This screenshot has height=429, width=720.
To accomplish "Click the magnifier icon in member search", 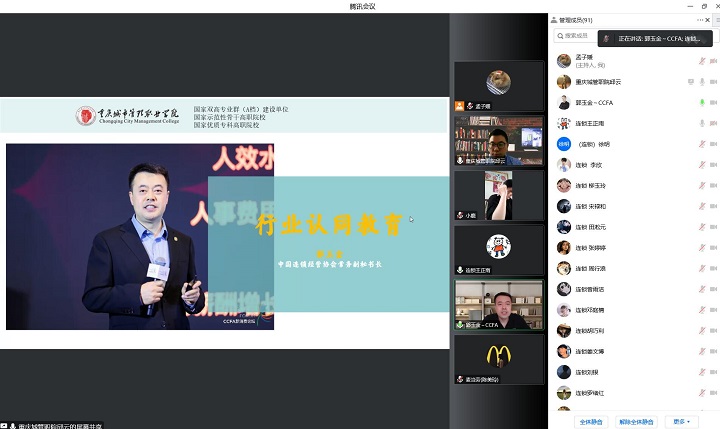I will pos(560,36).
